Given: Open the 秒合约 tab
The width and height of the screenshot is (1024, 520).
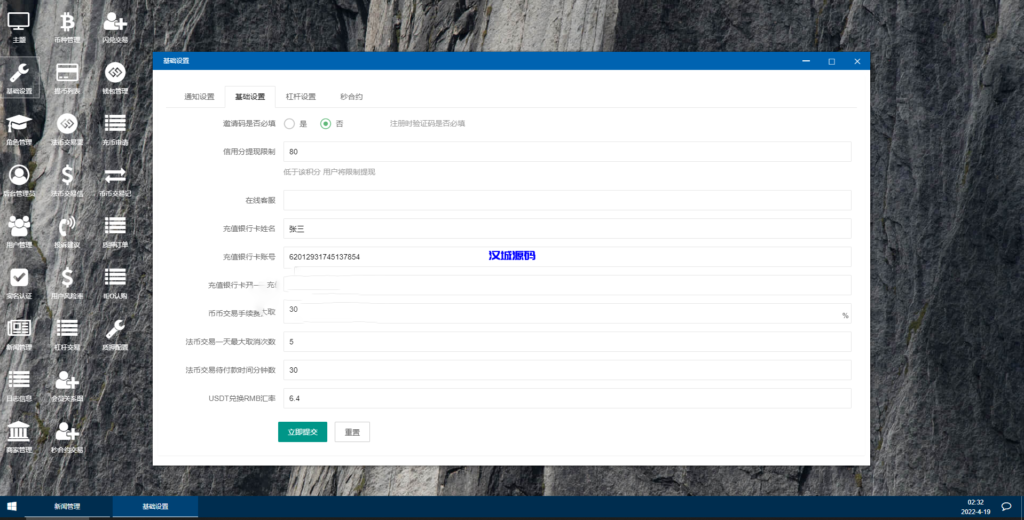Looking at the screenshot, I should point(351,97).
